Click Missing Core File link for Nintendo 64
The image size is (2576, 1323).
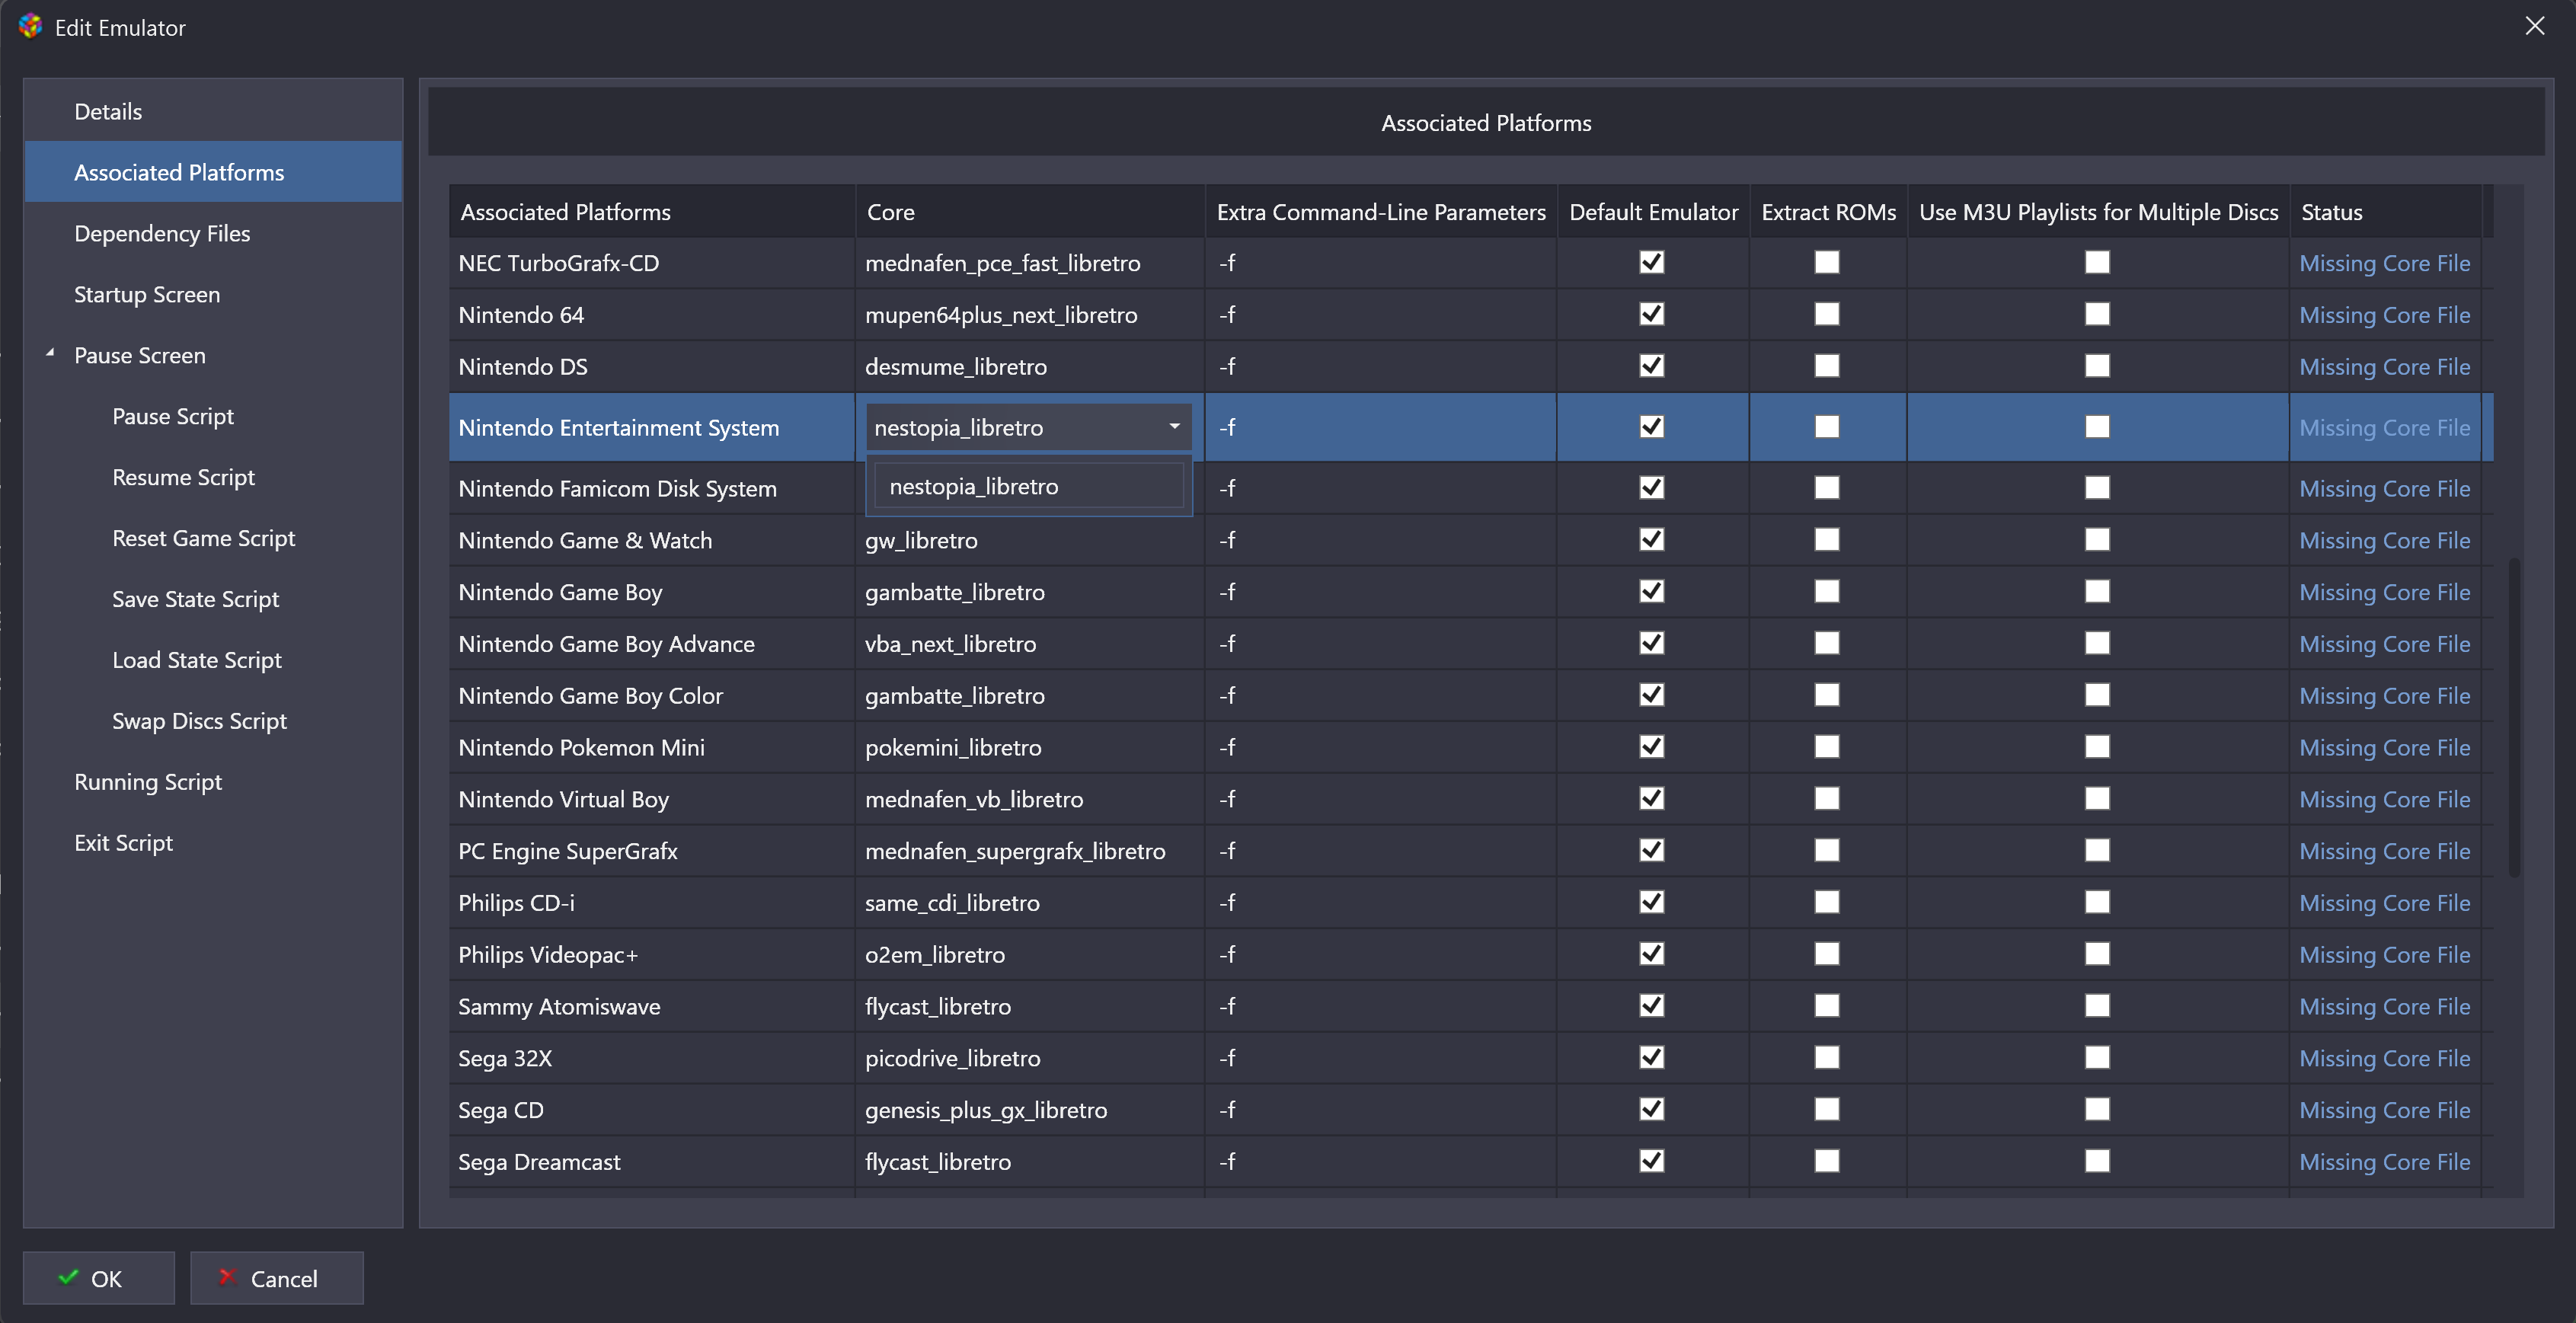coord(2384,315)
